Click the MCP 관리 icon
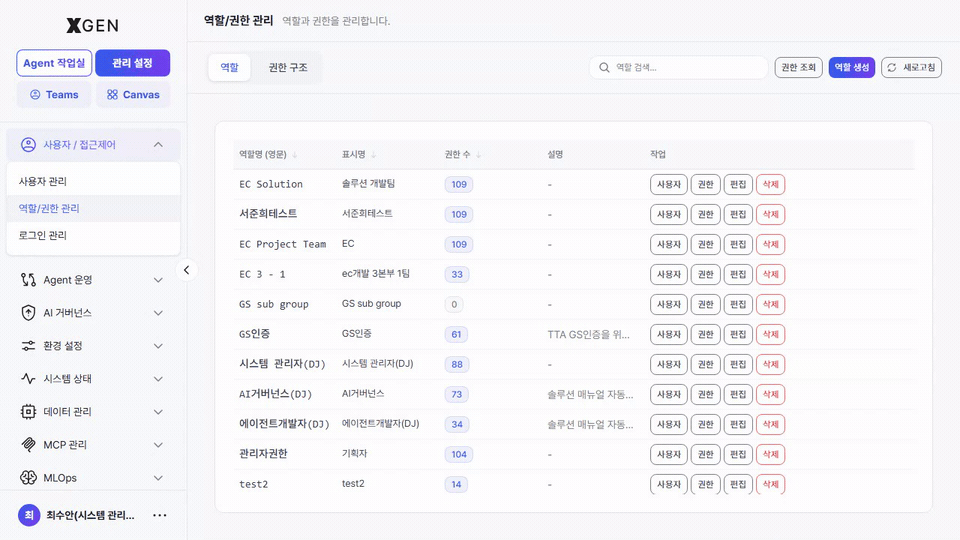The width and height of the screenshot is (960, 540). (28, 444)
